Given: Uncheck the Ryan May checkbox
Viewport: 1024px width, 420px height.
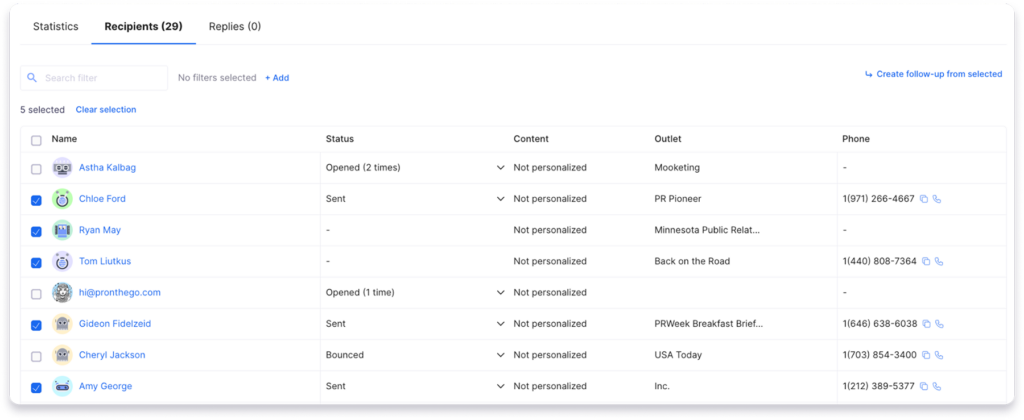Looking at the screenshot, I should [x=37, y=231].
